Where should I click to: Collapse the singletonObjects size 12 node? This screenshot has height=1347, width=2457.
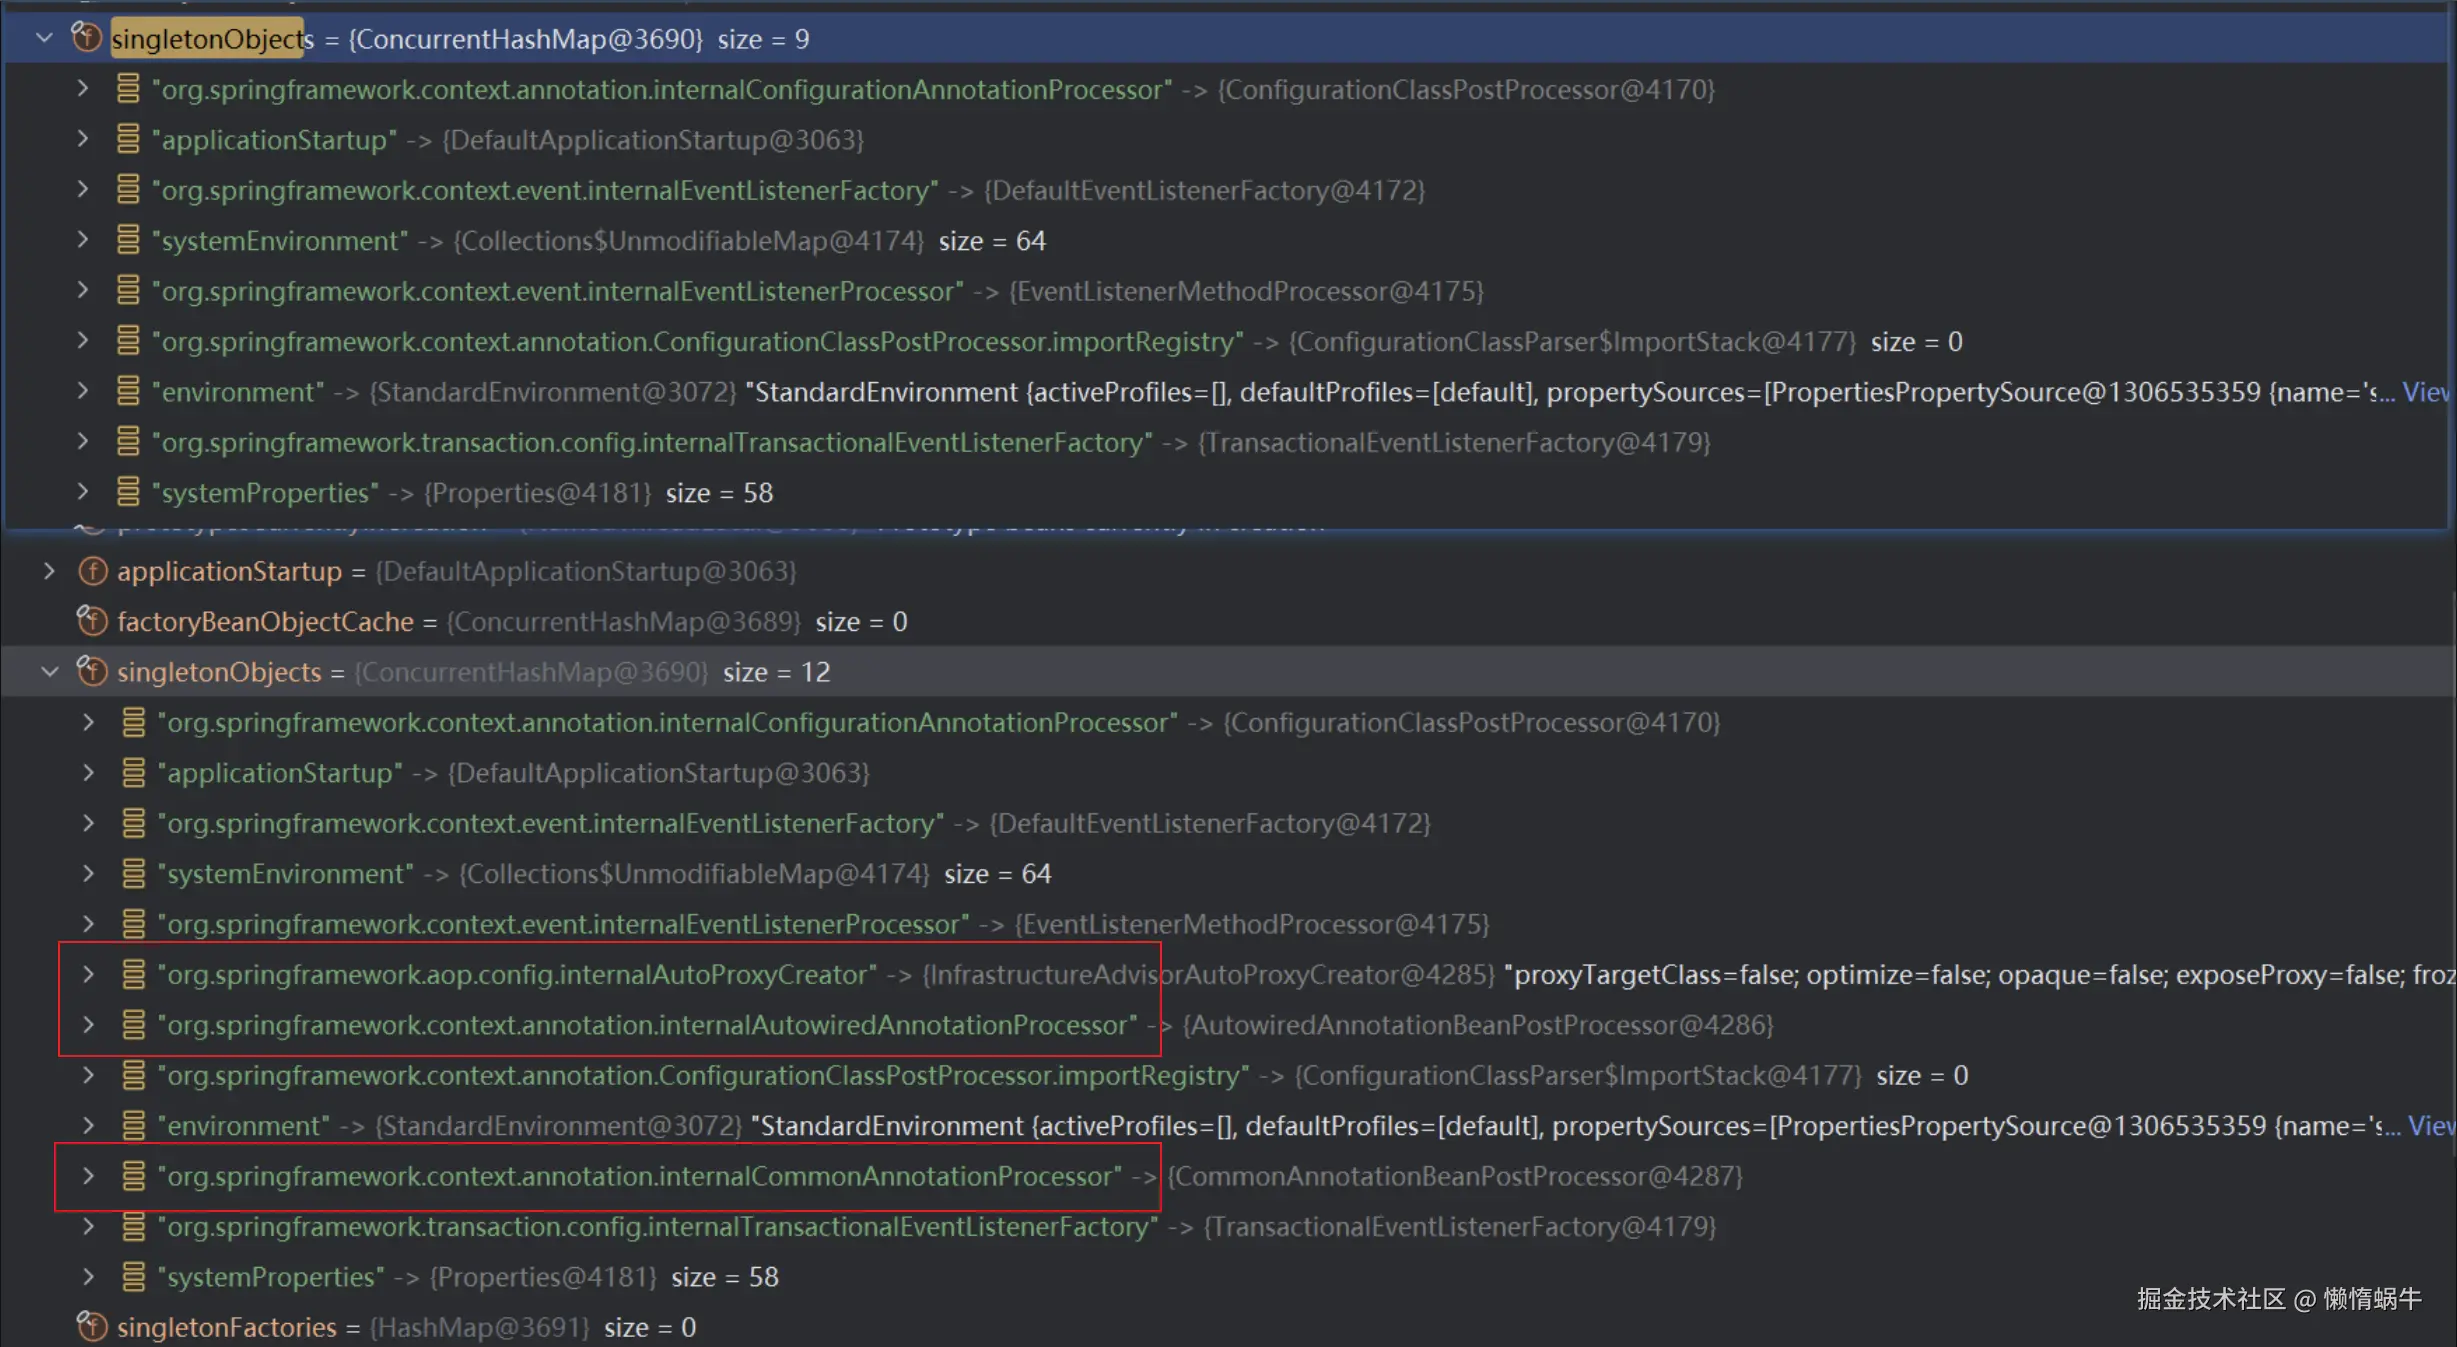[x=49, y=671]
